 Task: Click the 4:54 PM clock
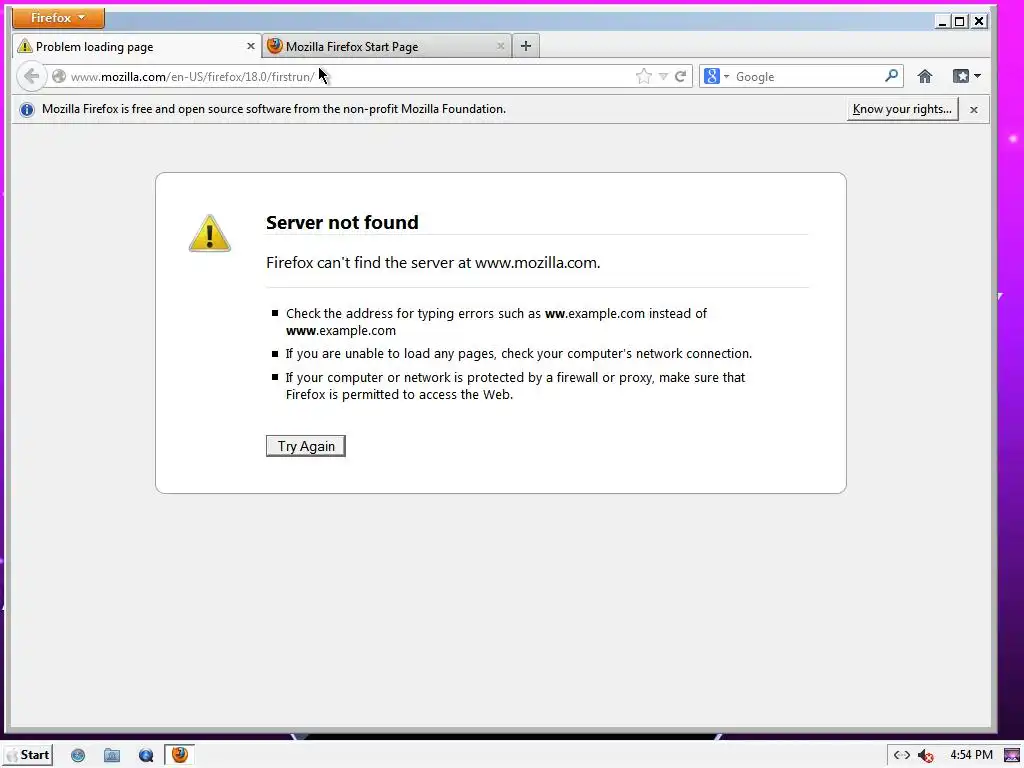[971, 755]
